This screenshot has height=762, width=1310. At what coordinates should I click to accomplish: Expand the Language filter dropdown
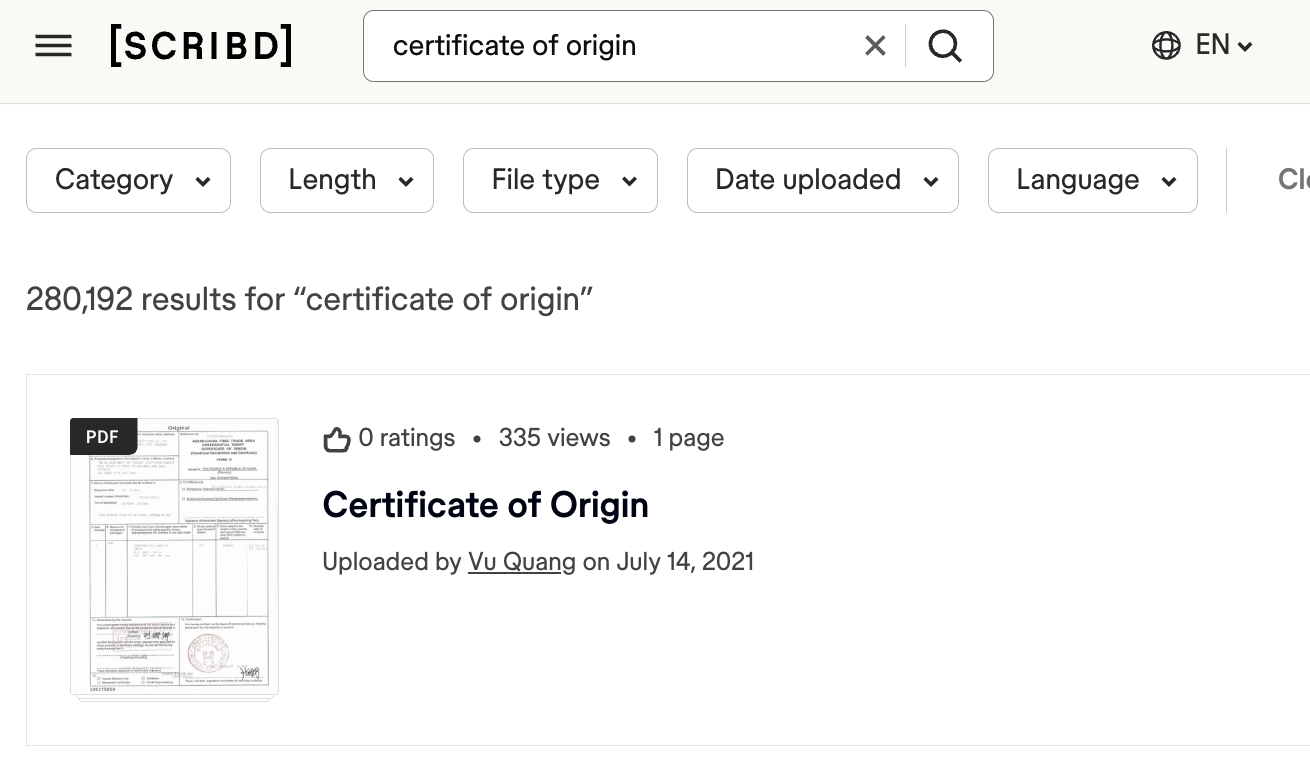pyautogui.click(x=1092, y=180)
